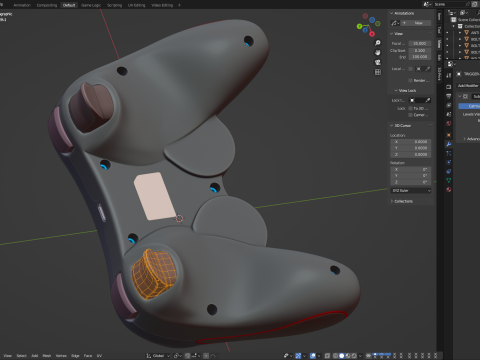Open the Default workspace tab

pos(69,5)
